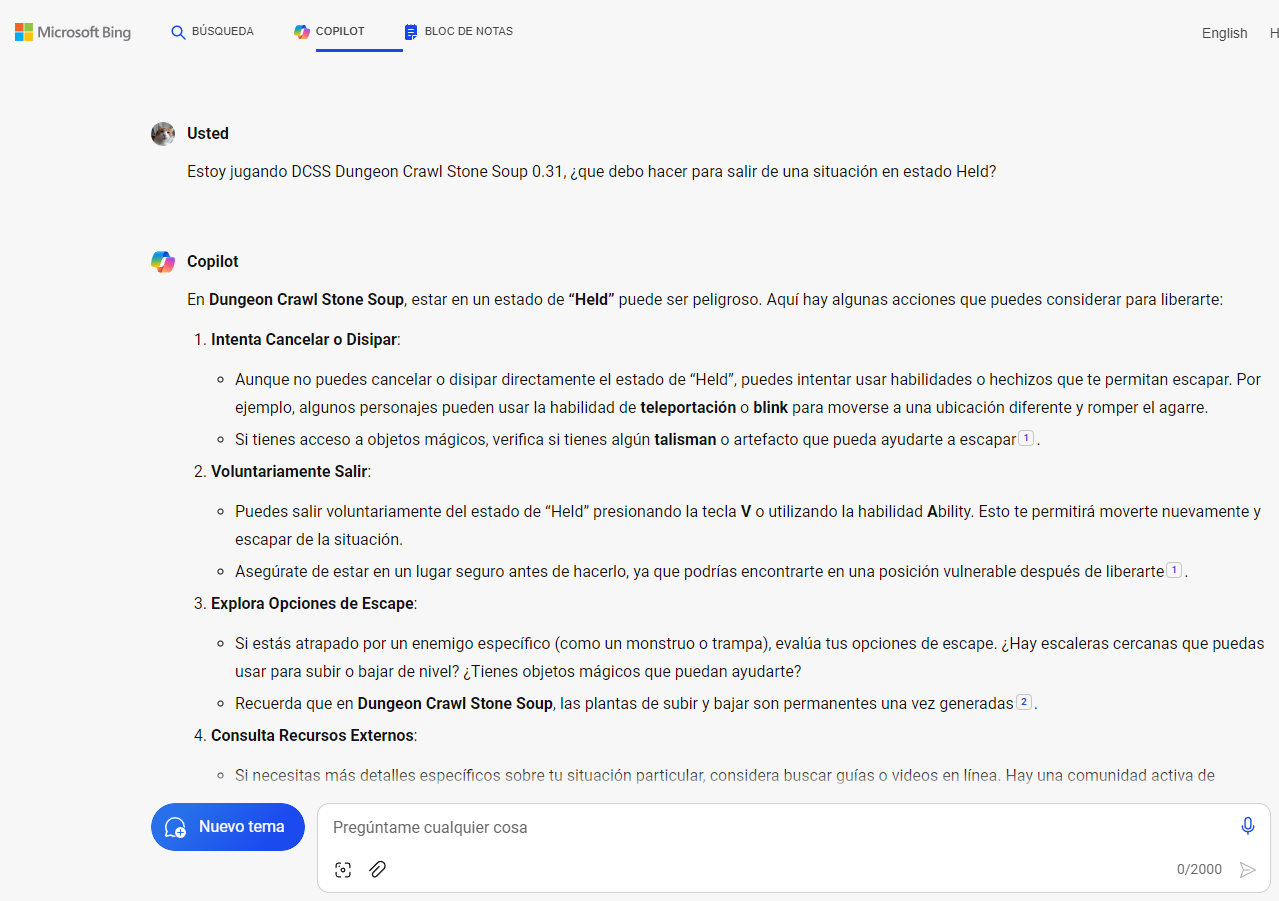The height and width of the screenshot is (901, 1279).
Task: Click the user avatar next to Usted
Action: point(163,134)
